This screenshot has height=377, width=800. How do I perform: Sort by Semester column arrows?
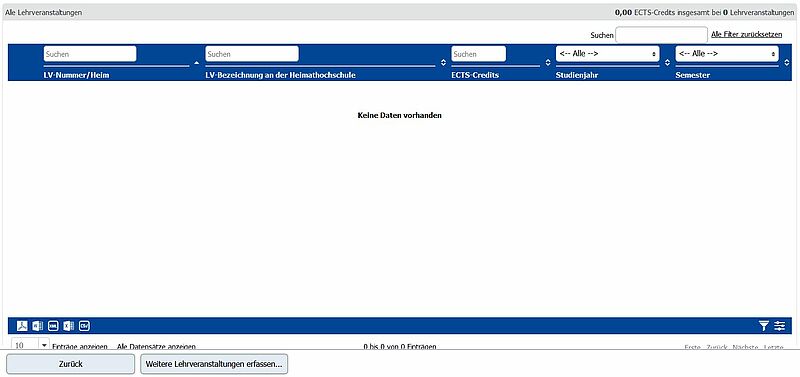[x=787, y=63]
